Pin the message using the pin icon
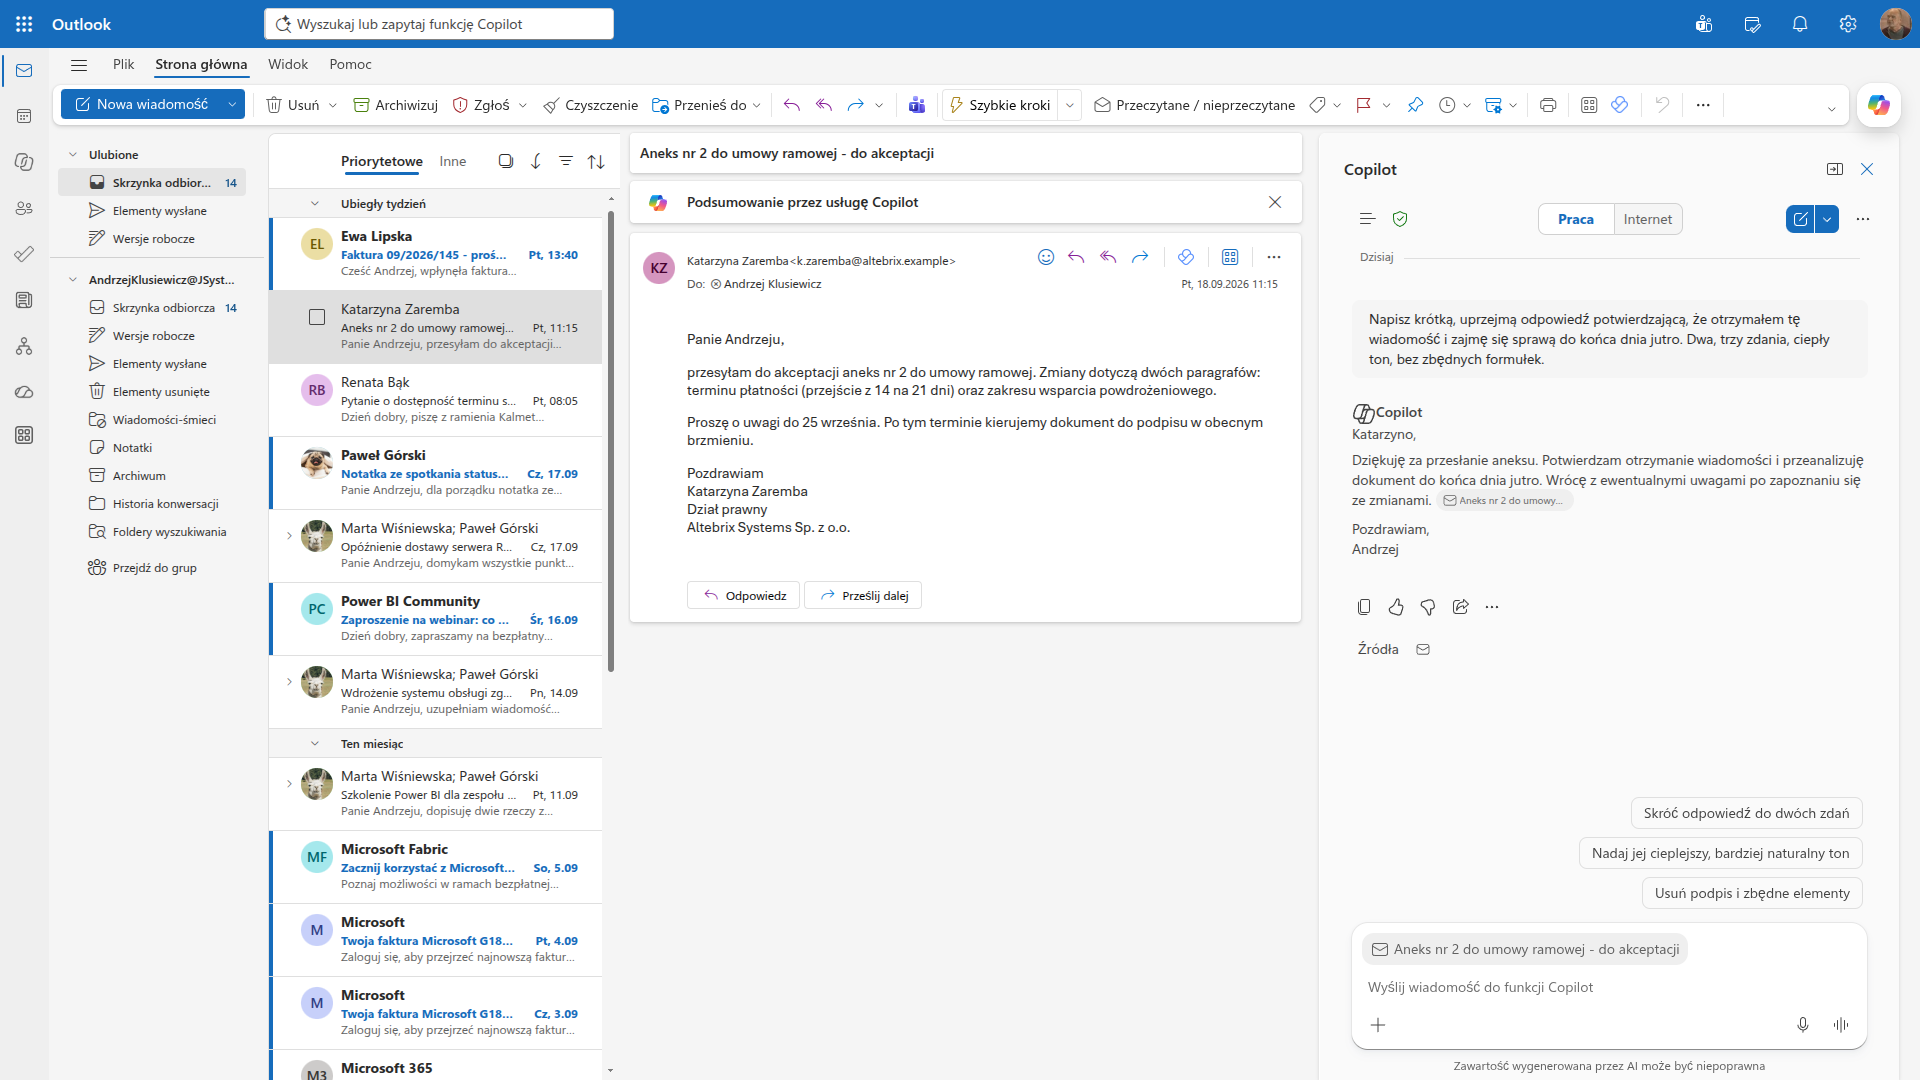This screenshot has width=1920, height=1080. (x=1415, y=105)
